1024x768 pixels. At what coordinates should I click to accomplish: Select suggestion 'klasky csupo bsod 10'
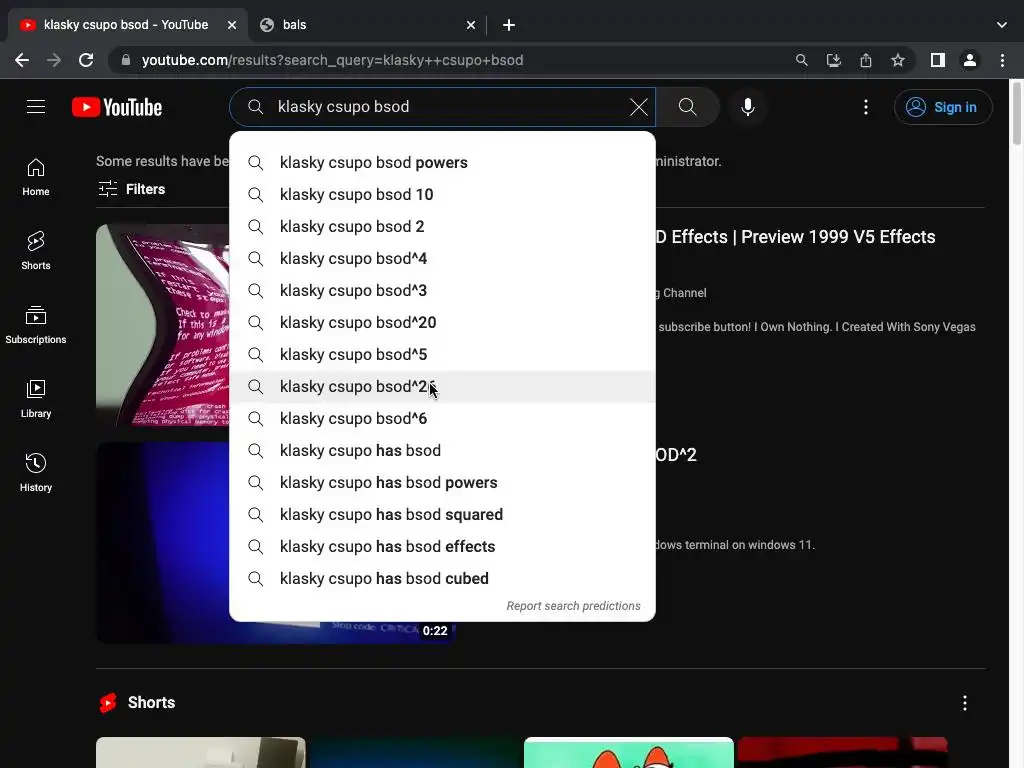(442, 195)
